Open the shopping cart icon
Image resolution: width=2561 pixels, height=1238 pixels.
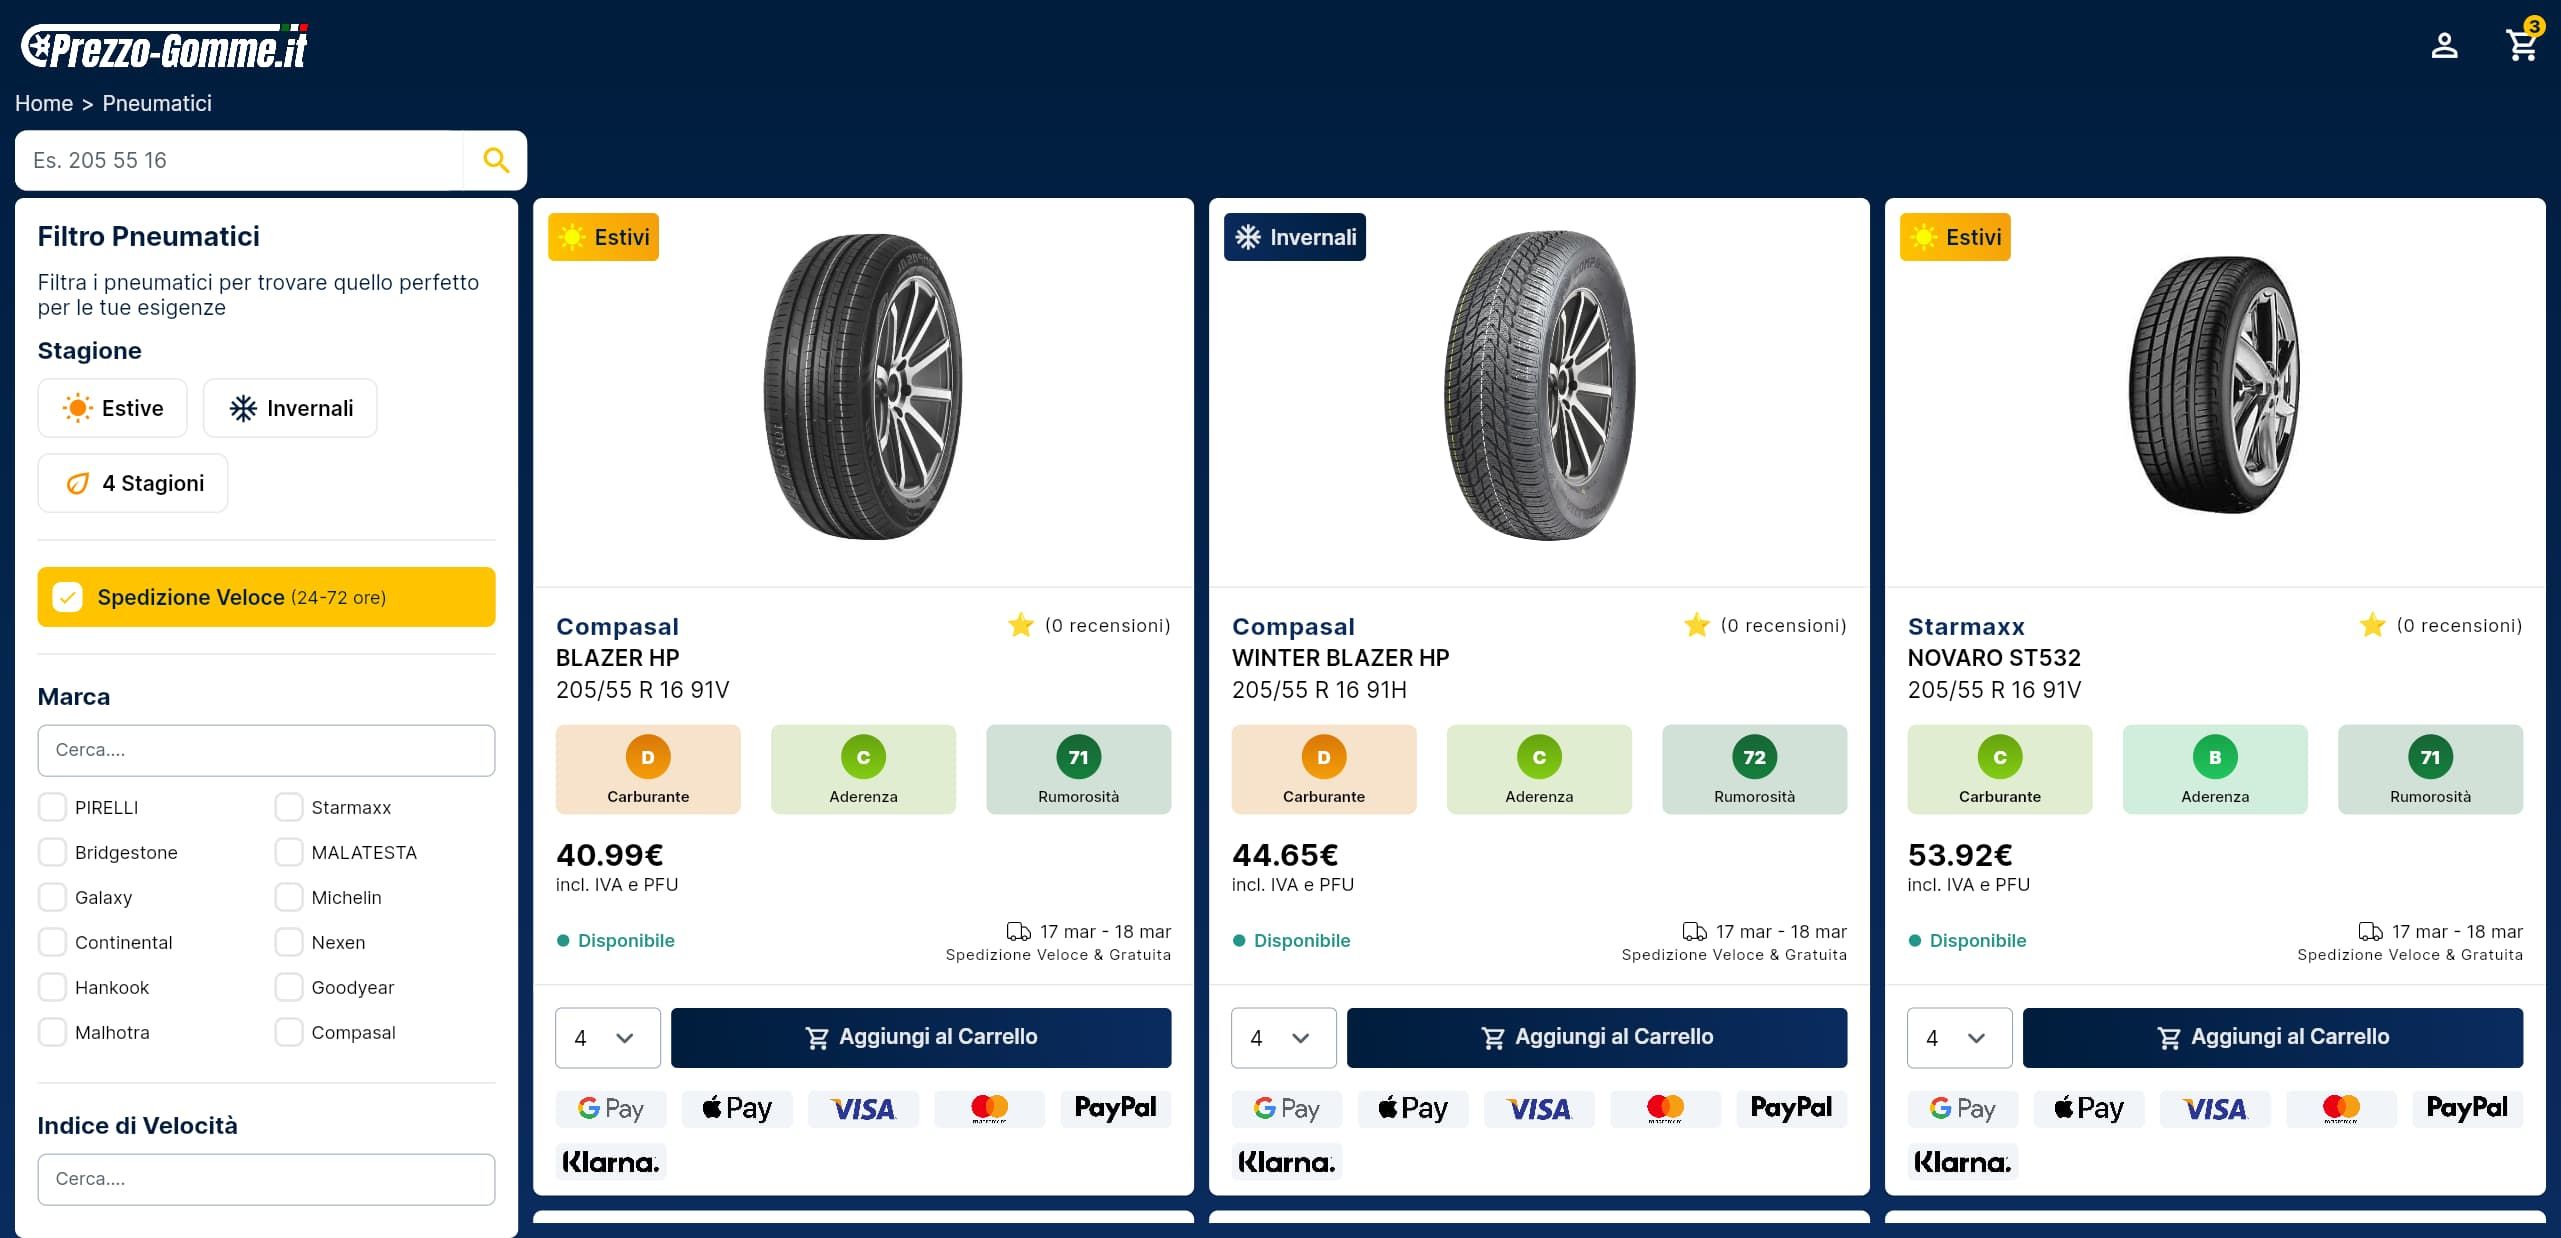coord(2521,46)
